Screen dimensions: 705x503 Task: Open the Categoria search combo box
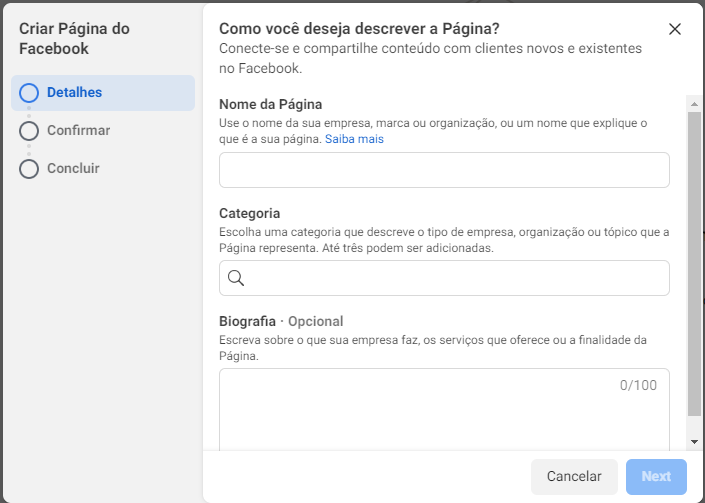[x=444, y=278]
